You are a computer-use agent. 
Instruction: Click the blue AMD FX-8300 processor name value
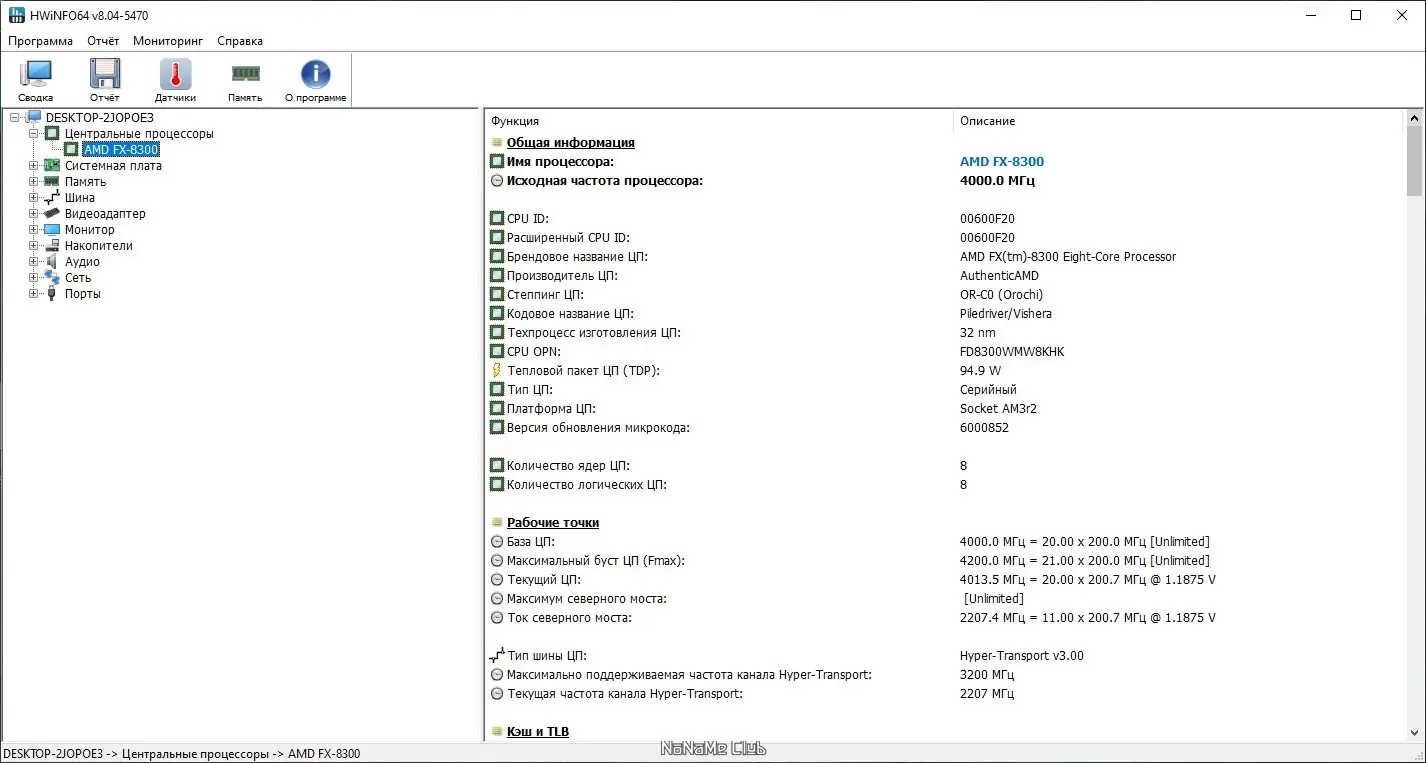[1002, 162]
